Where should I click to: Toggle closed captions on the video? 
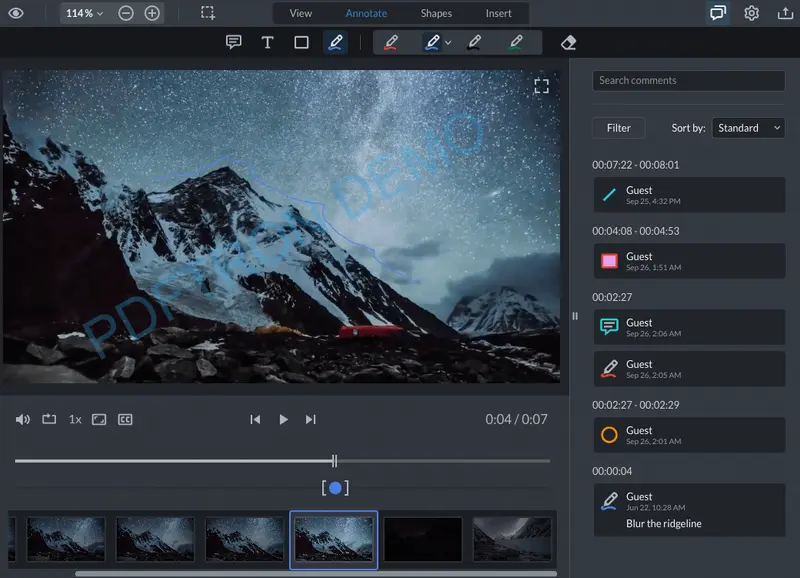125,419
